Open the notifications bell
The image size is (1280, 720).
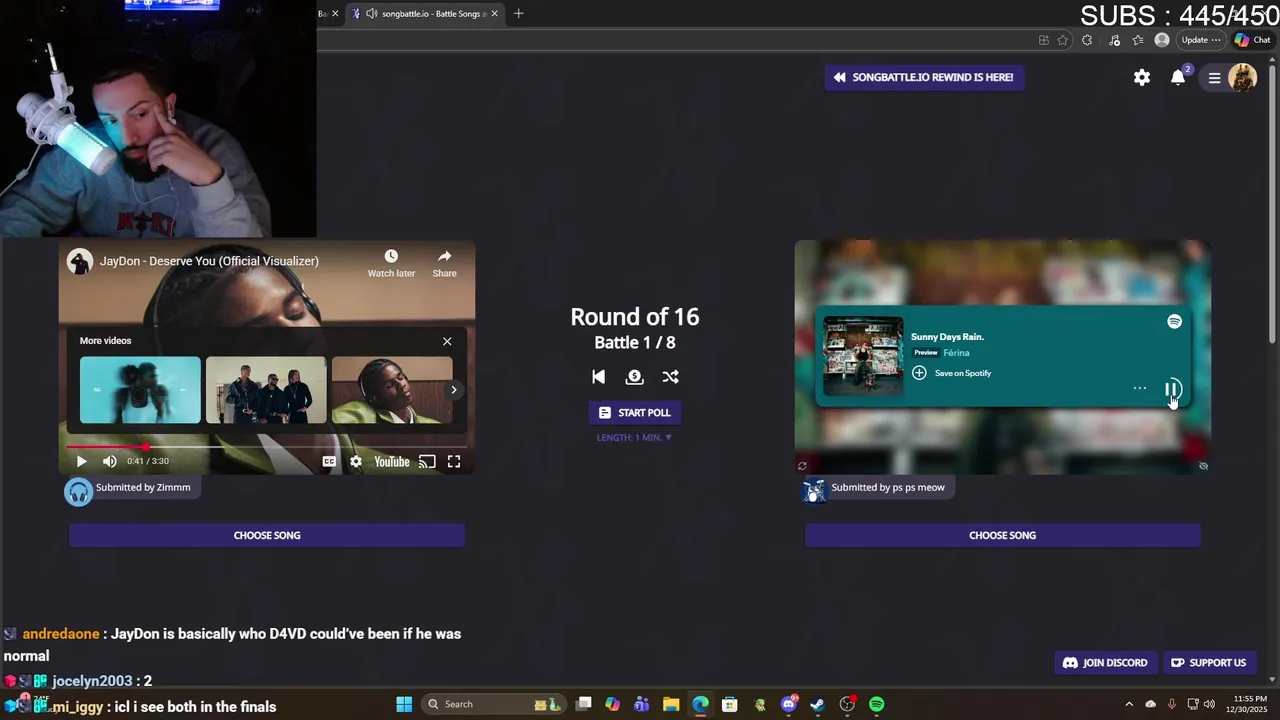tap(1178, 77)
